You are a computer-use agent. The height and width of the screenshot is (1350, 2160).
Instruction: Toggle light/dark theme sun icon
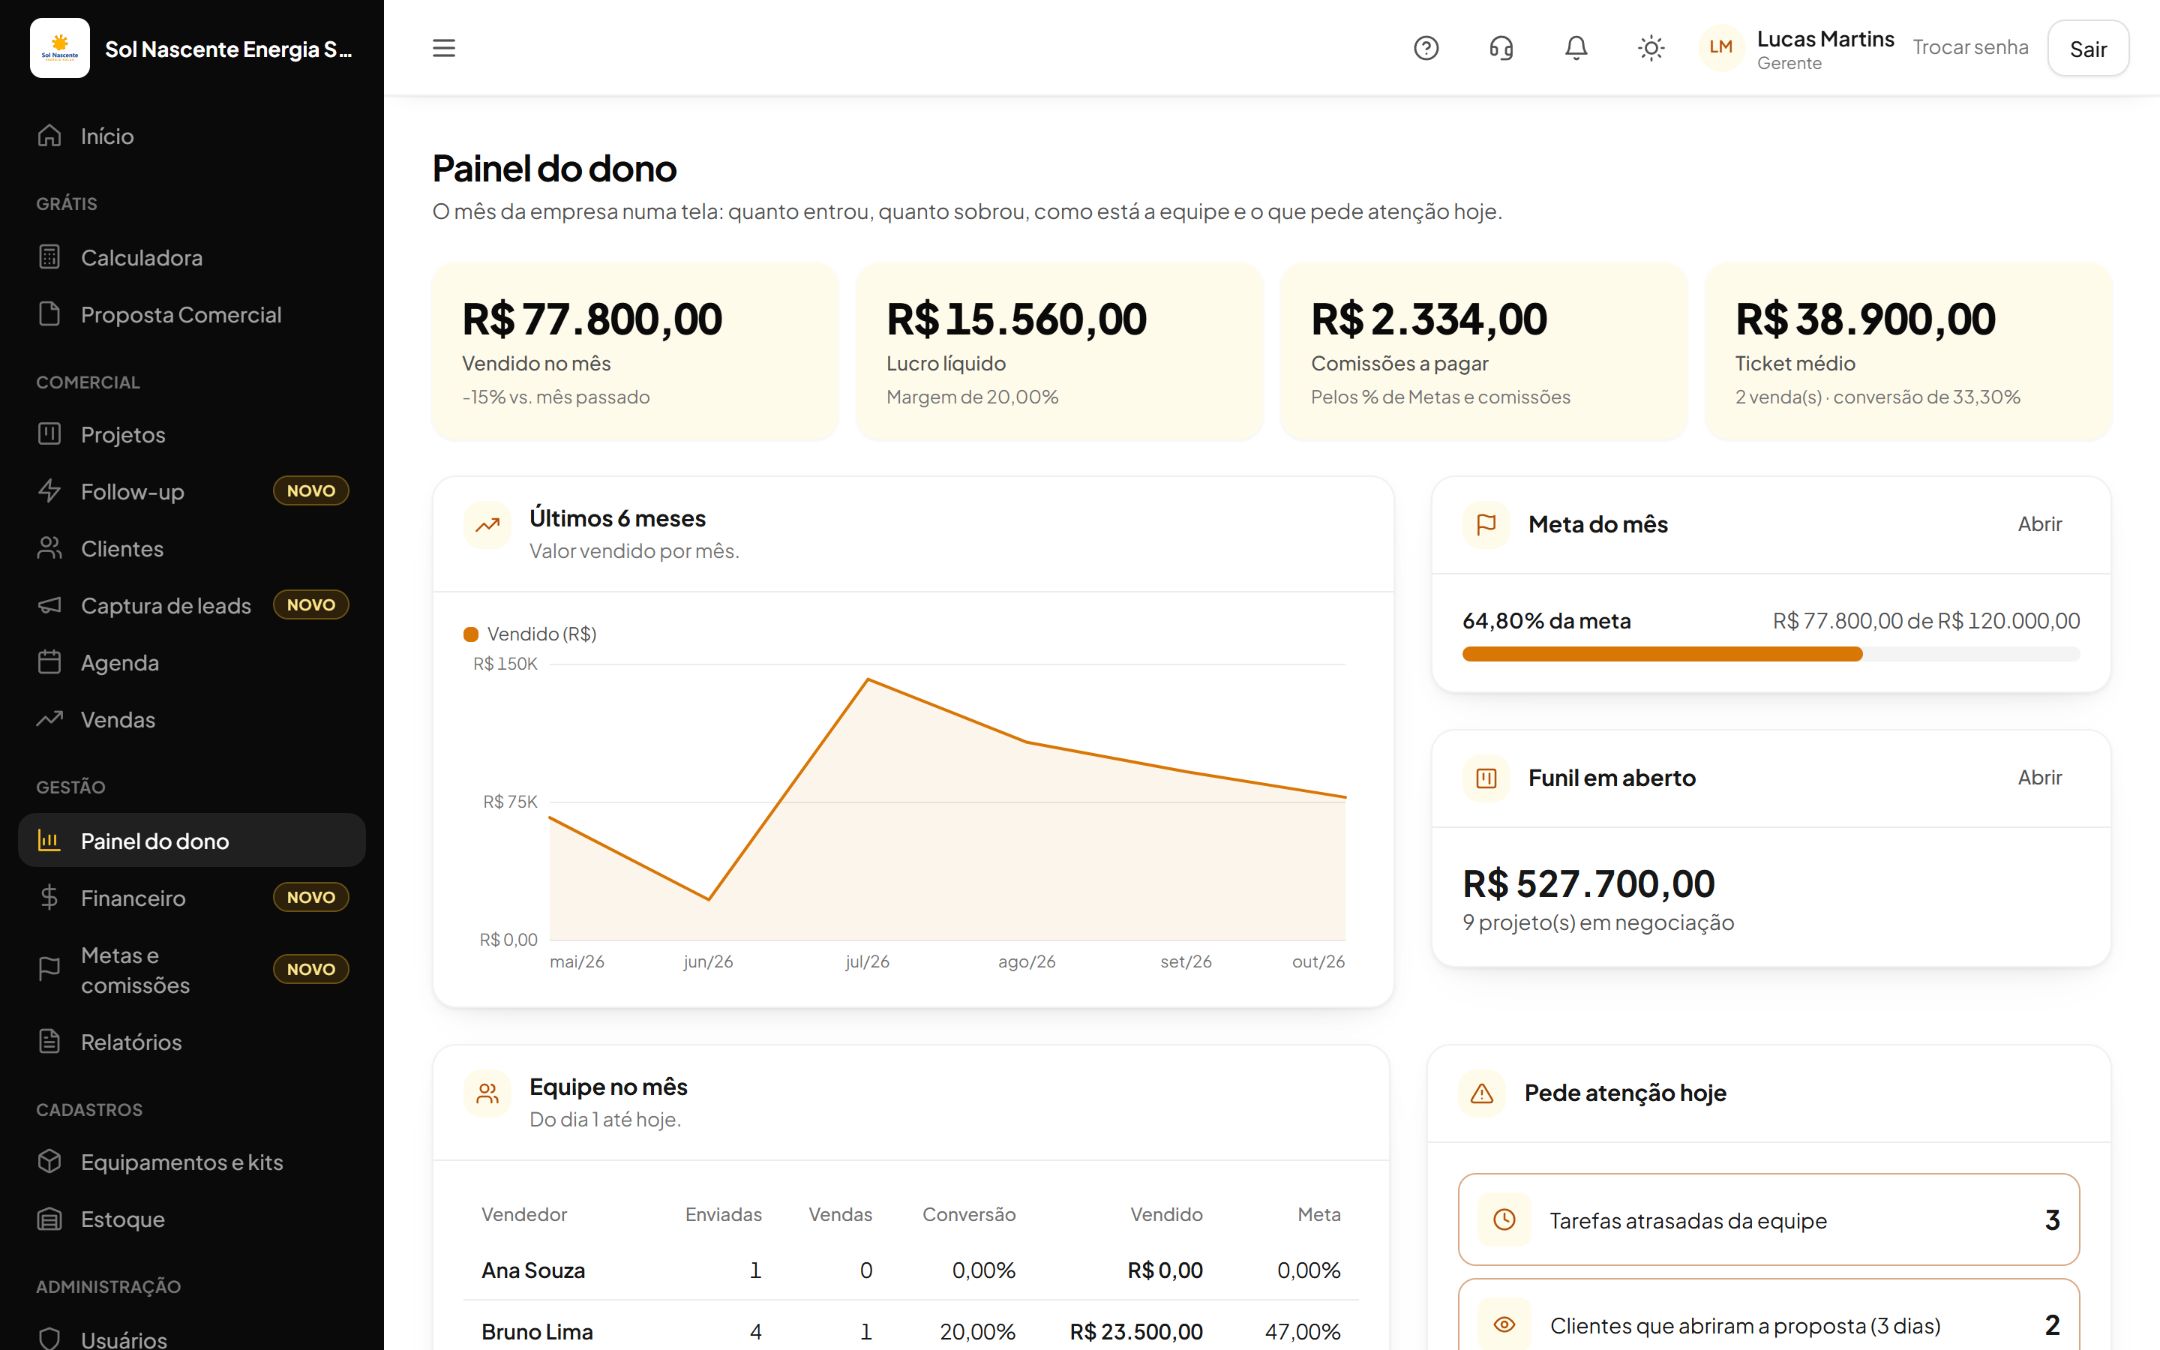coord(1651,48)
